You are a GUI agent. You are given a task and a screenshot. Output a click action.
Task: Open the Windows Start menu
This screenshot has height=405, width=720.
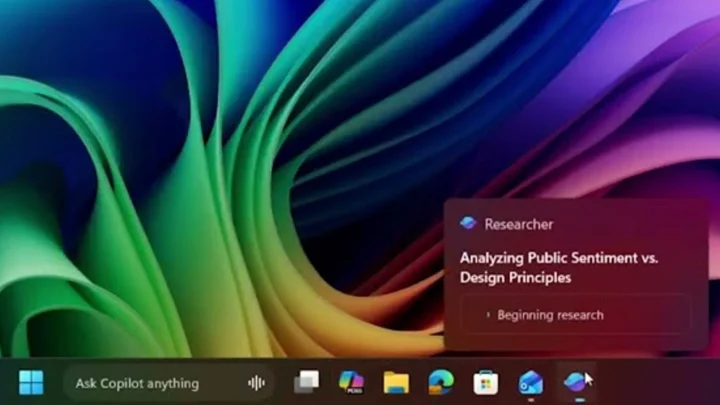point(31,382)
